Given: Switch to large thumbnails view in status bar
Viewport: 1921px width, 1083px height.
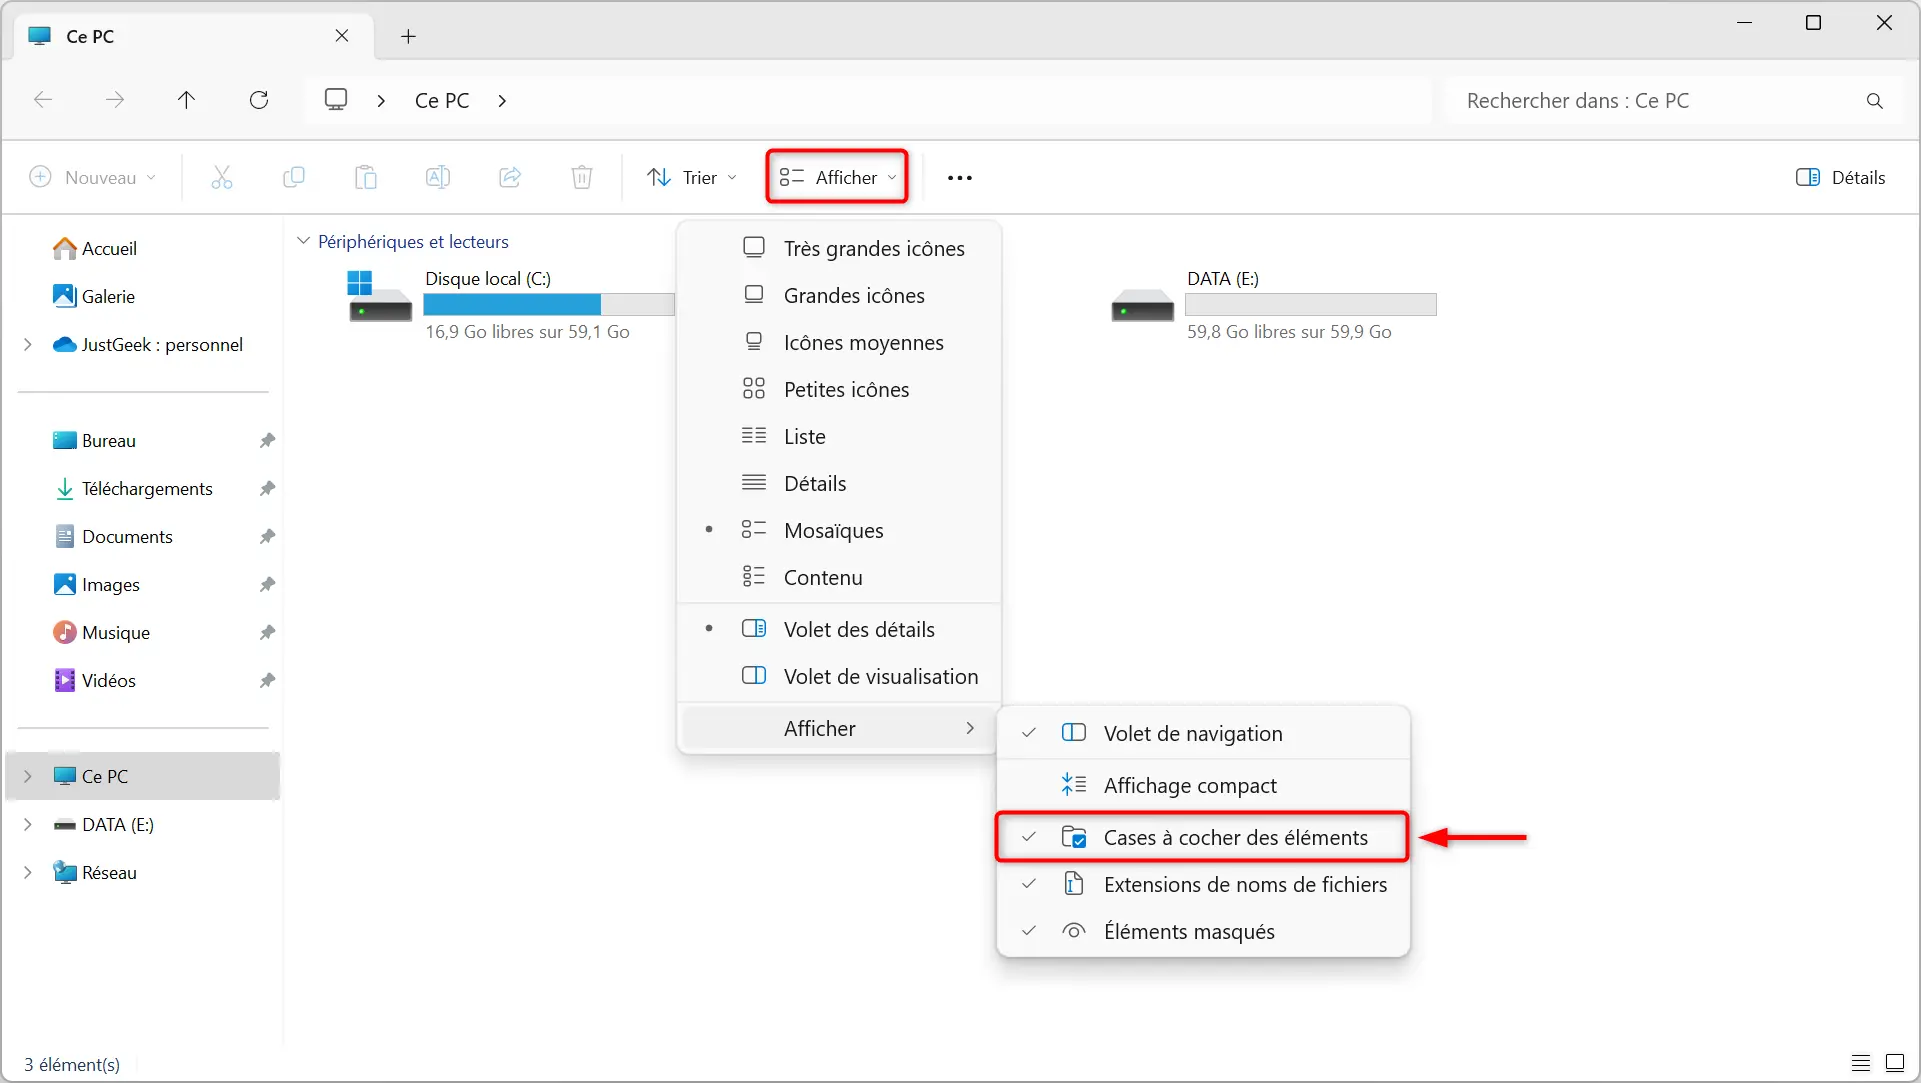Looking at the screenshot, I should (1895, 1062).
